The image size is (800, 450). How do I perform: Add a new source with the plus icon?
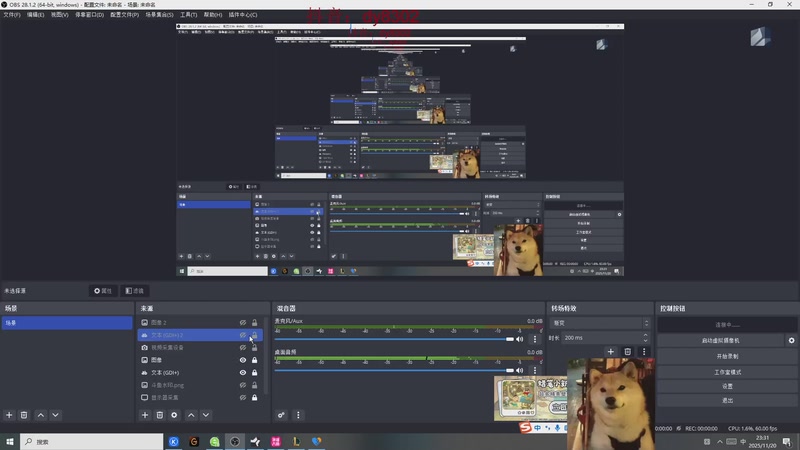coord(145,415)
